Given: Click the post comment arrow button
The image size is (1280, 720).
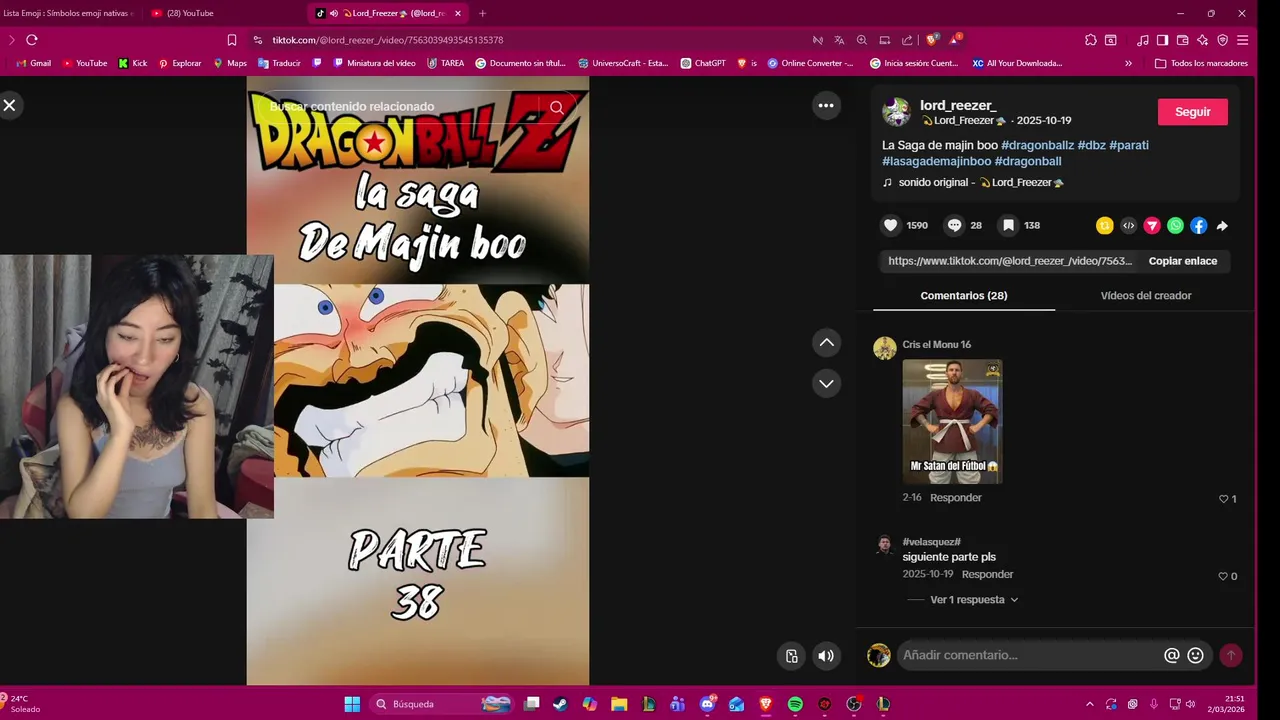Looking at the screenshot, I should click(1231, 655).
